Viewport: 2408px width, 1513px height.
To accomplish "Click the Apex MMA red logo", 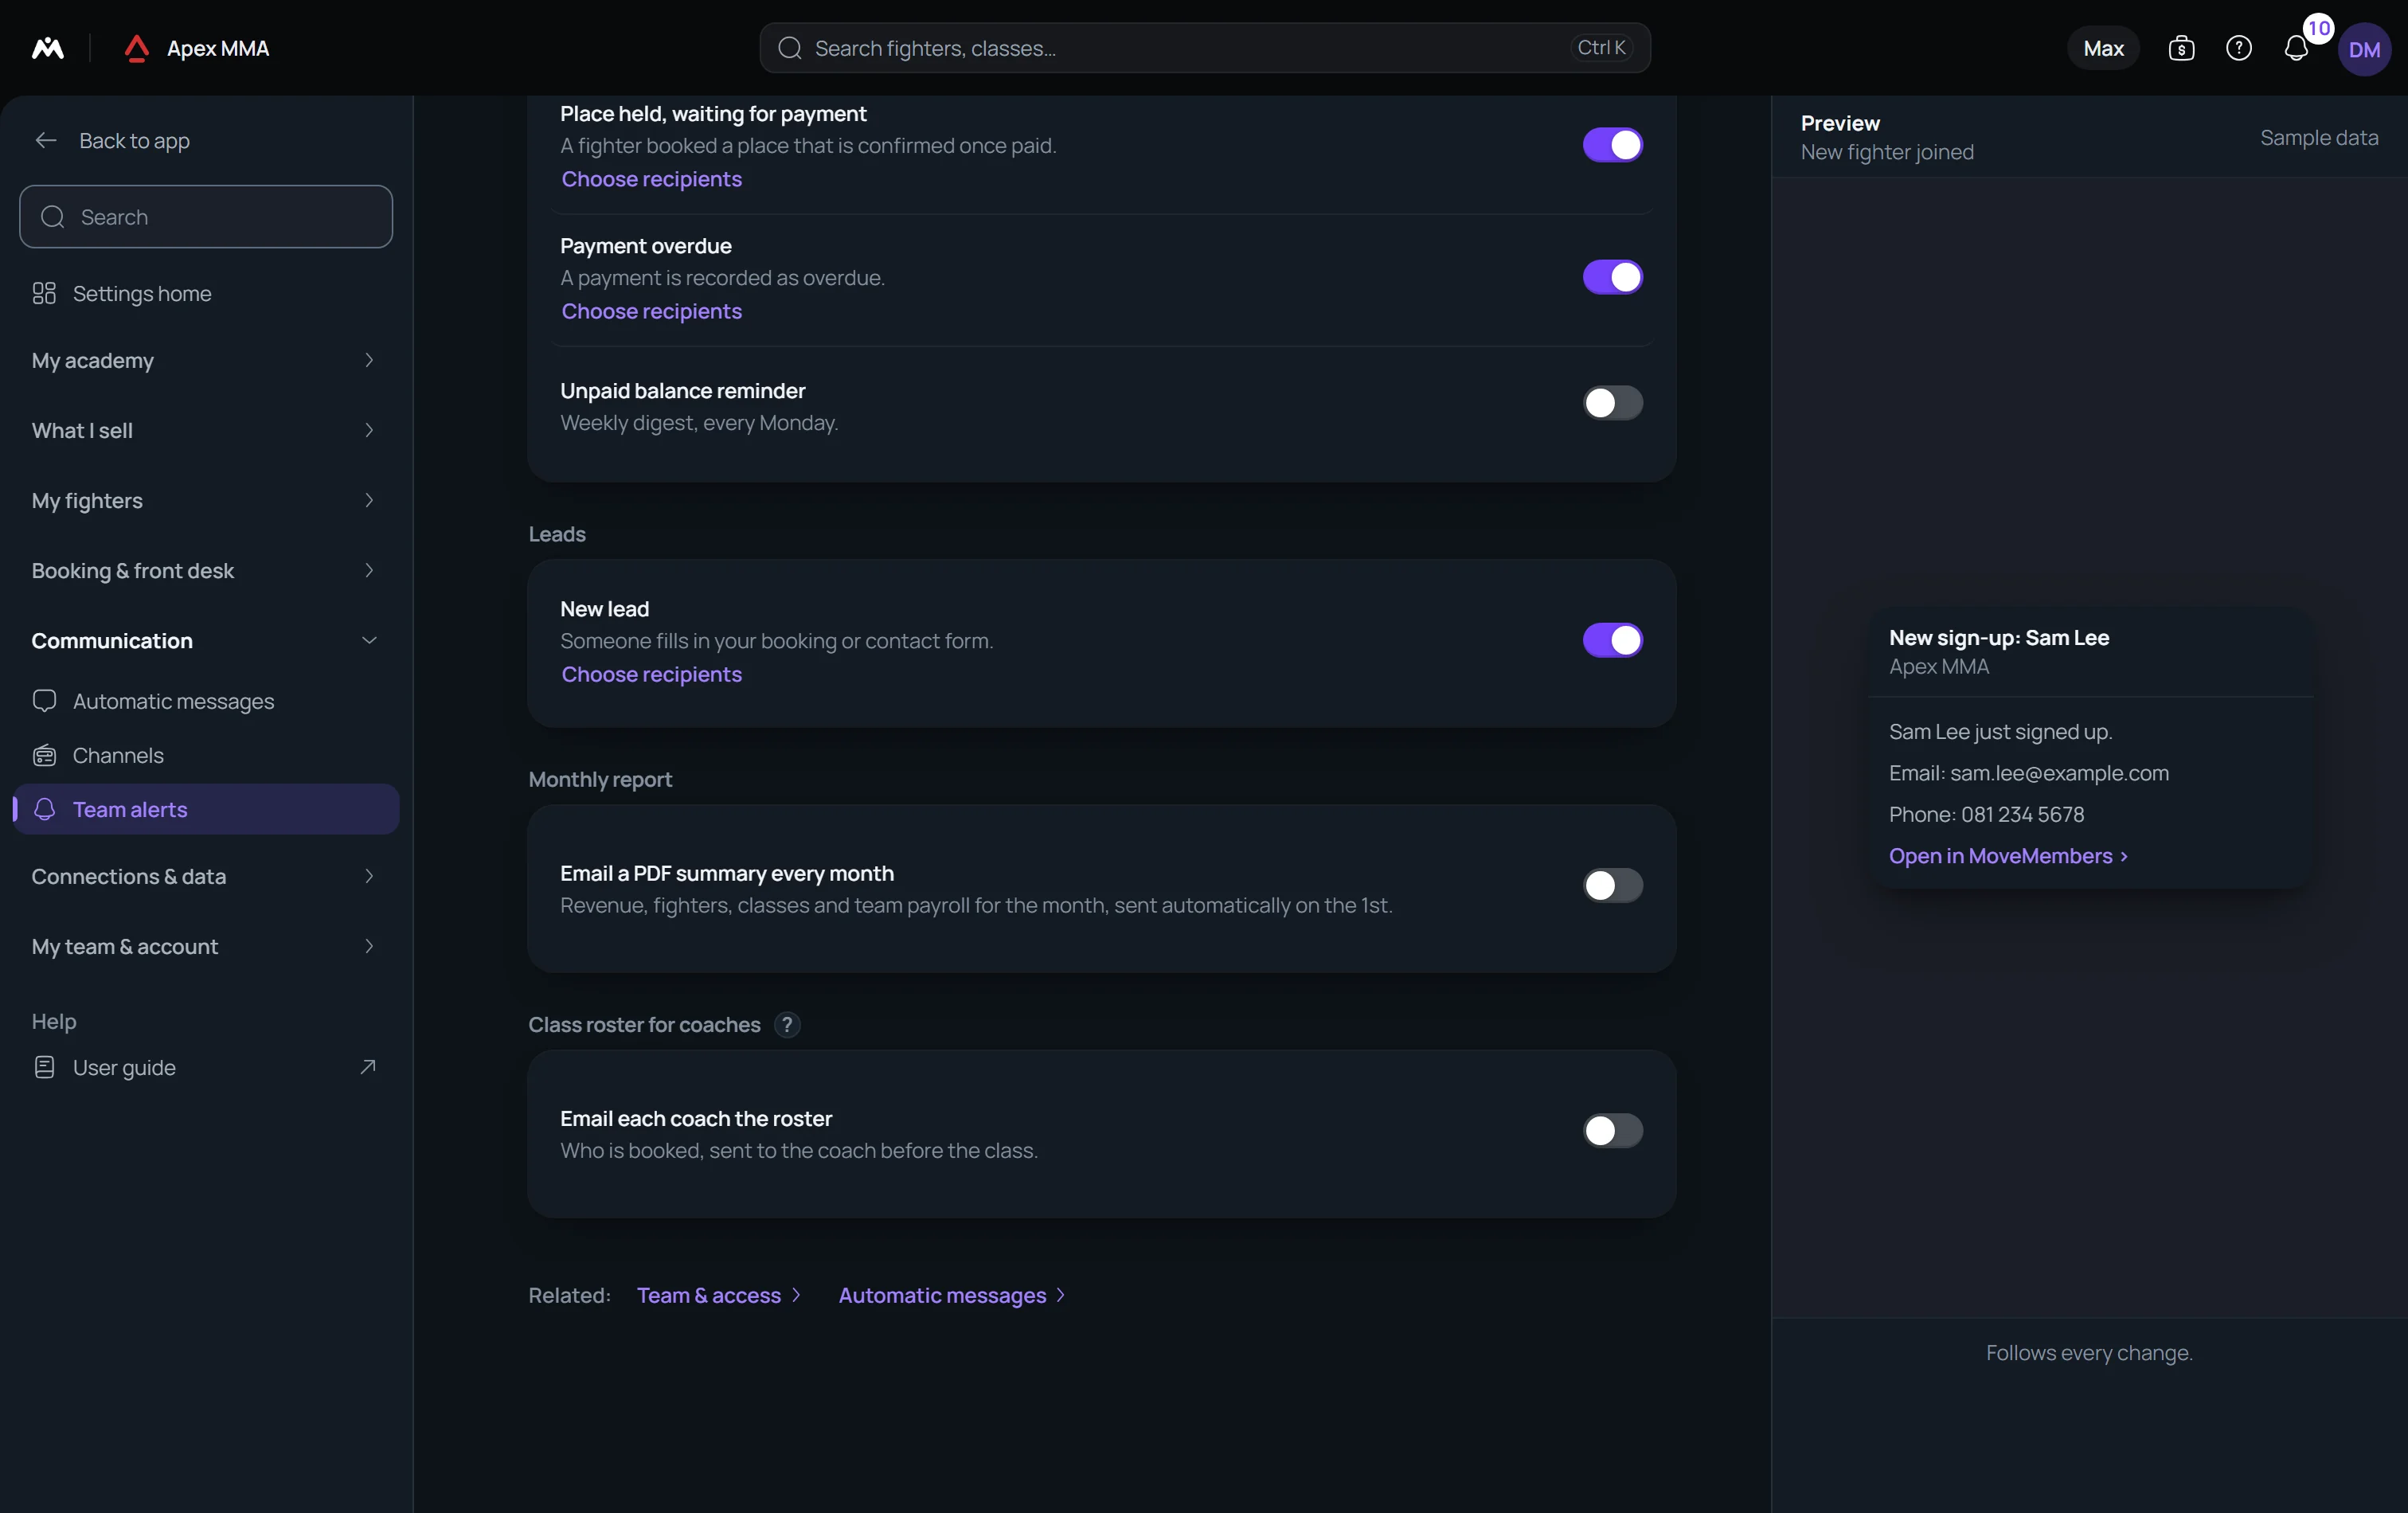I will 137,48.
